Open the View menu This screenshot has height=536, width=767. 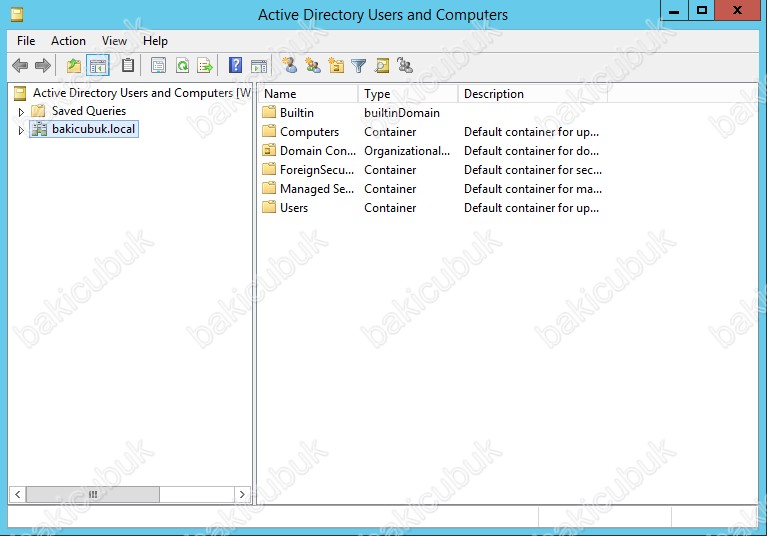pos(114,41)
